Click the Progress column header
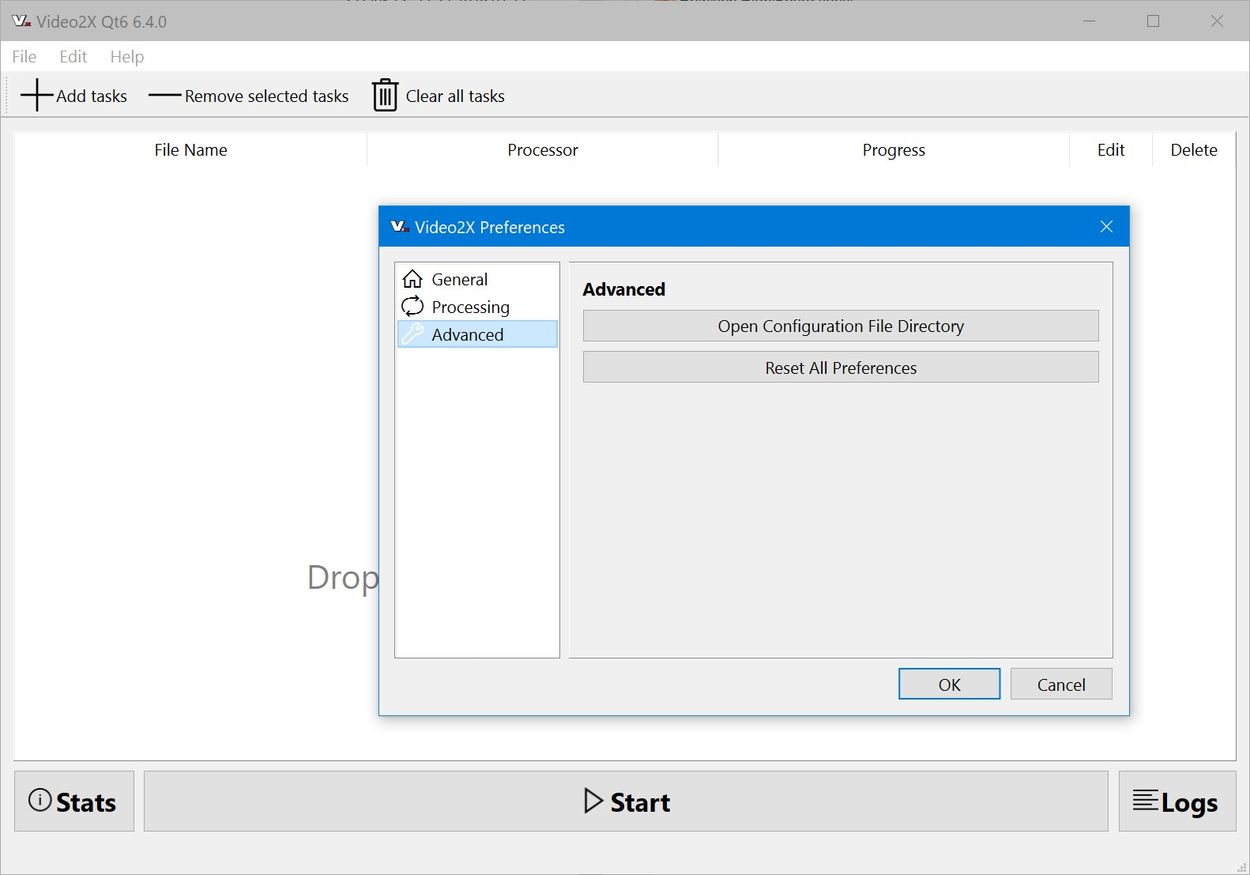 [x=894, y=150]
